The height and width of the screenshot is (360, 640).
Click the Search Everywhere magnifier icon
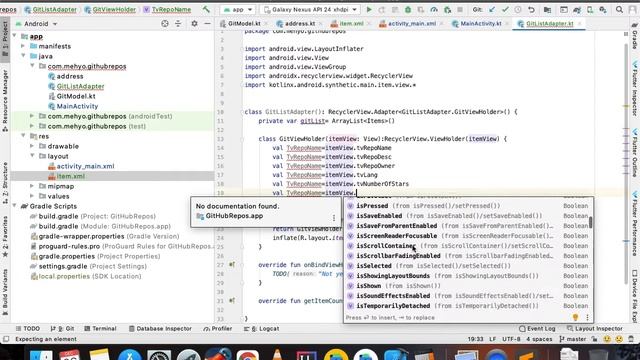point(619,9)
